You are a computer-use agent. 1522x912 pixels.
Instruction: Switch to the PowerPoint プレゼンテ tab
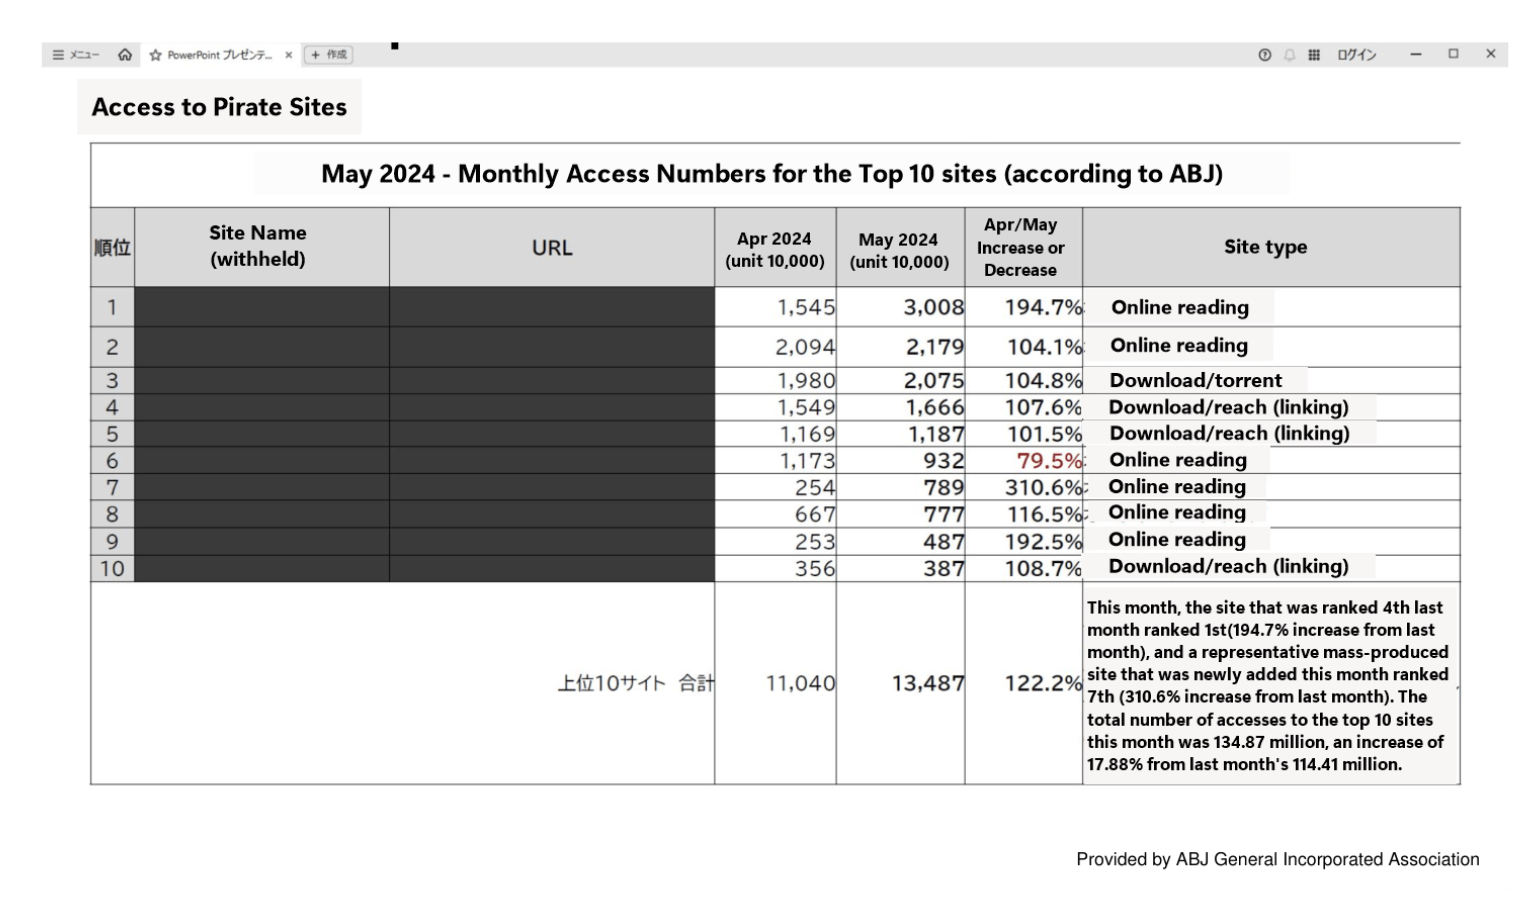219,55
